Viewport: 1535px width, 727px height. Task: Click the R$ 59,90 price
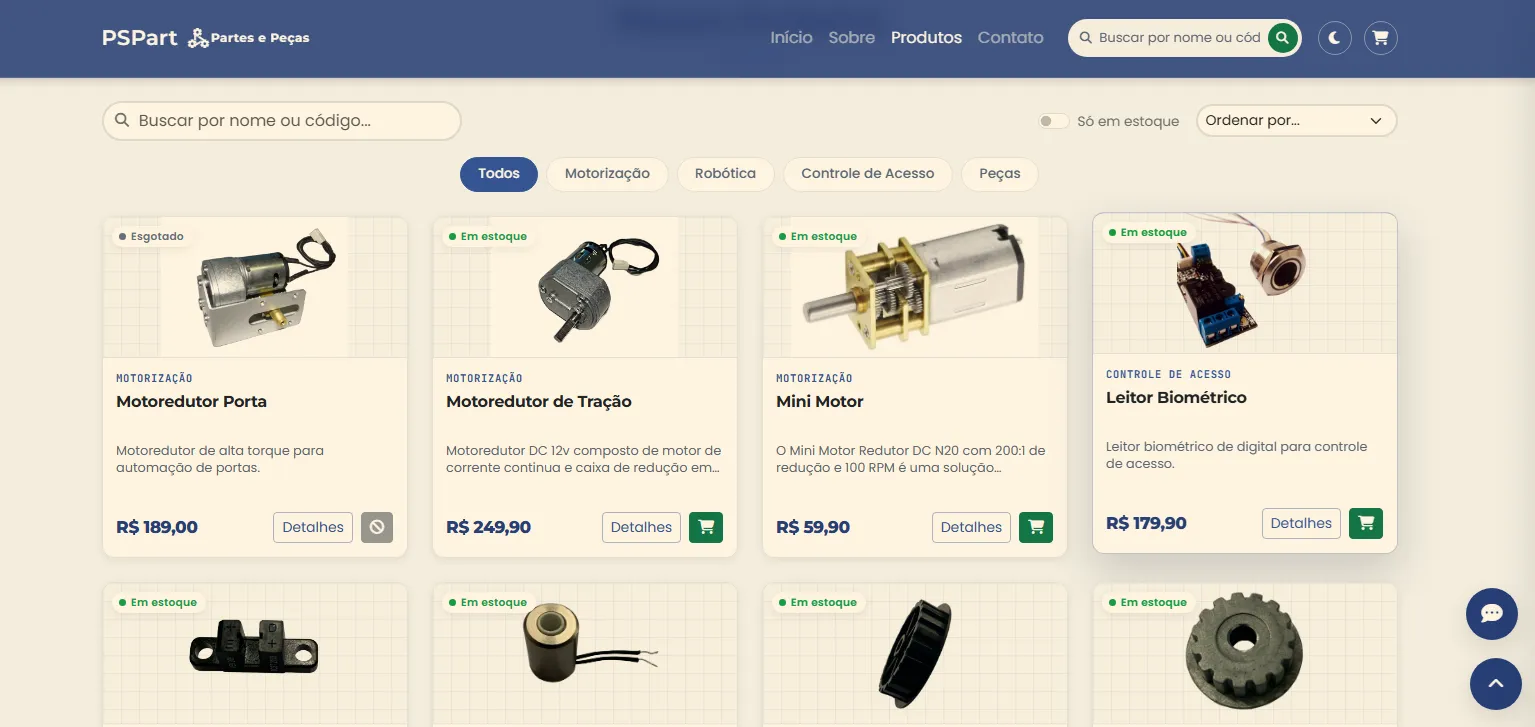click(x=813, y=527)
